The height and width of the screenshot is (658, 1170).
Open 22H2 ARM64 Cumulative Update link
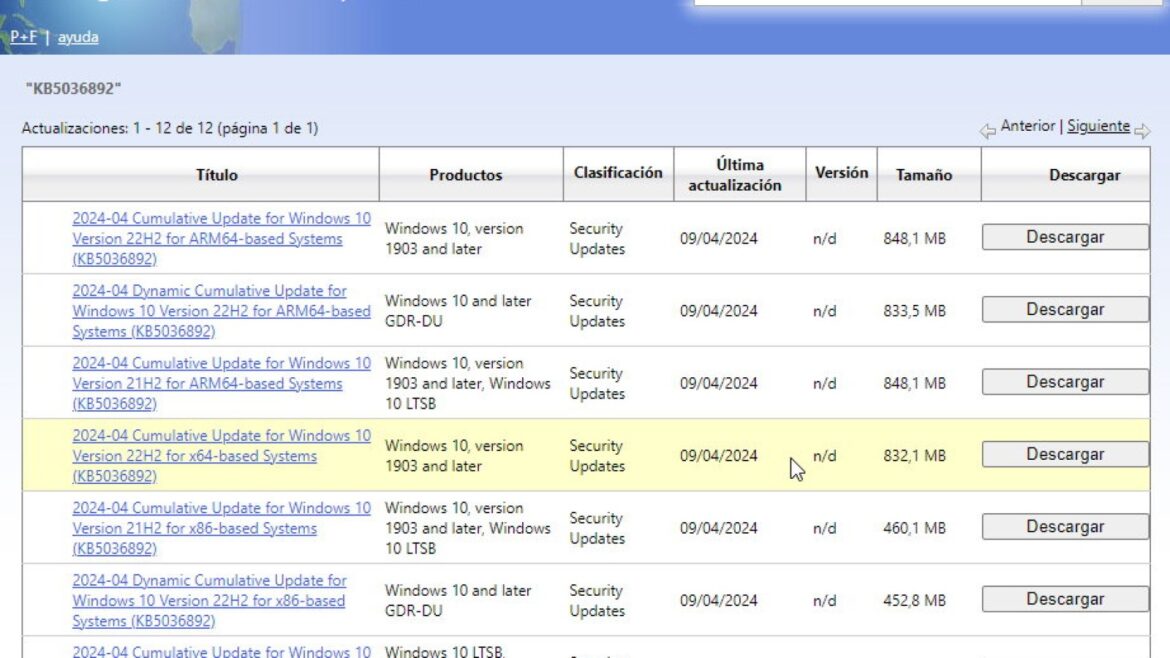[221, 239]
